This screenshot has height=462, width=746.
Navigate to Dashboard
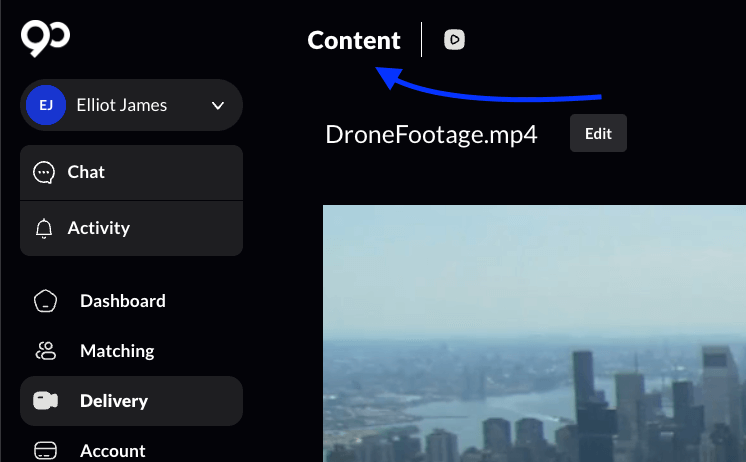pyautogui.click(x=122, y=301)
